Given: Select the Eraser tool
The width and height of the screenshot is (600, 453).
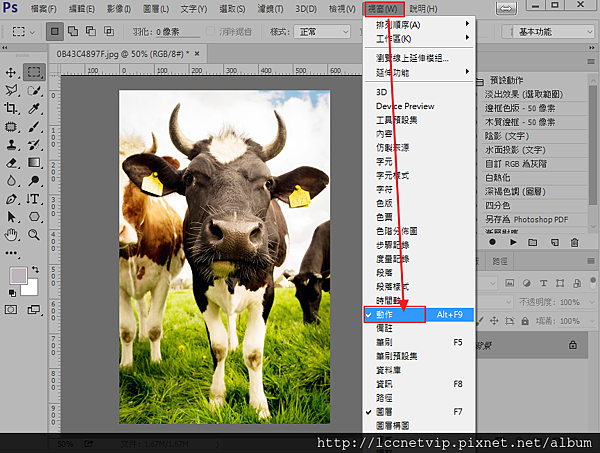Looking at the screenshot, I should (11, 163).
